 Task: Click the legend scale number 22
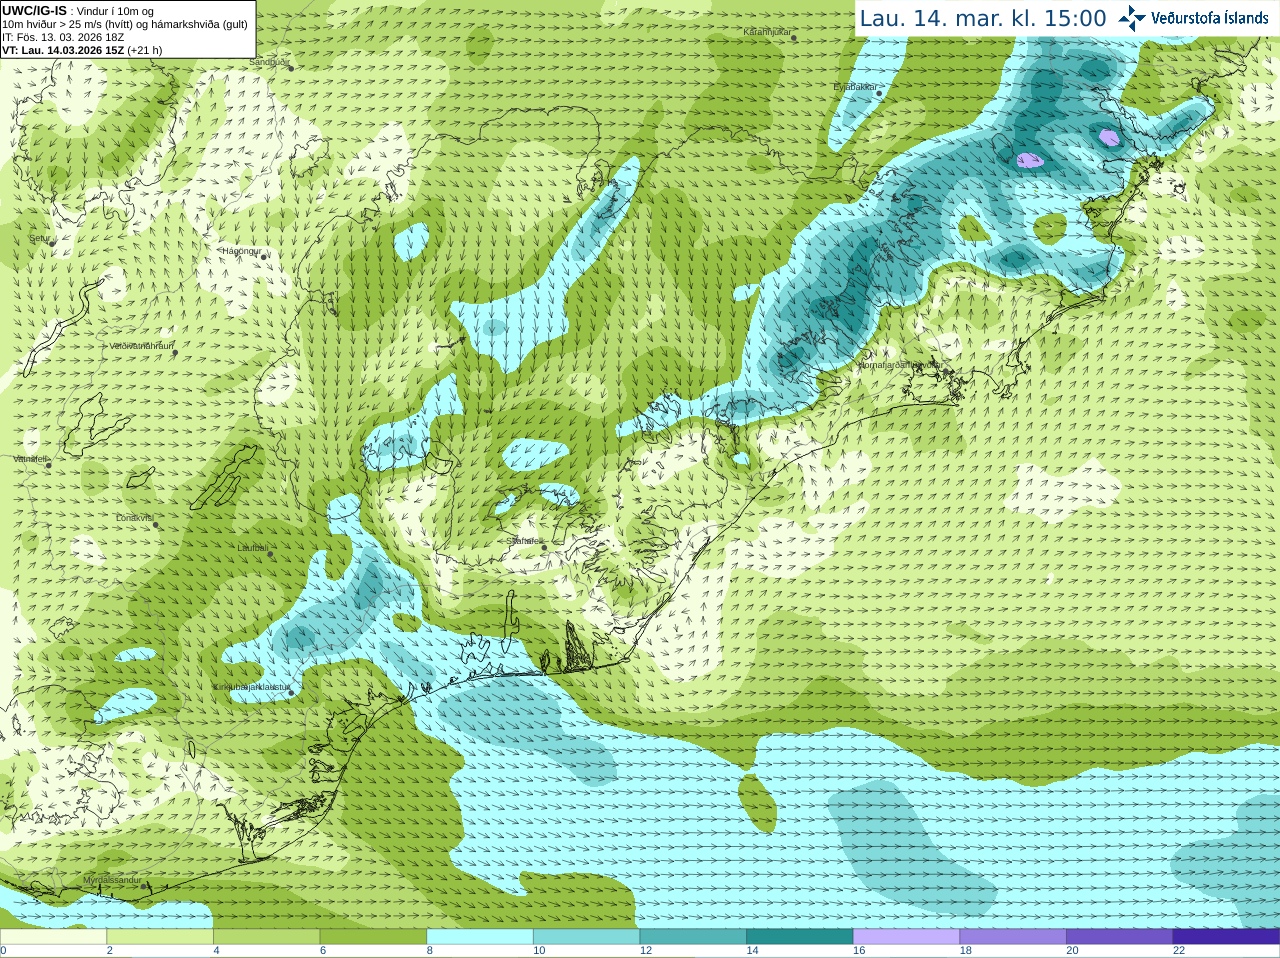pyautogui.click(x=1179, y=951)
